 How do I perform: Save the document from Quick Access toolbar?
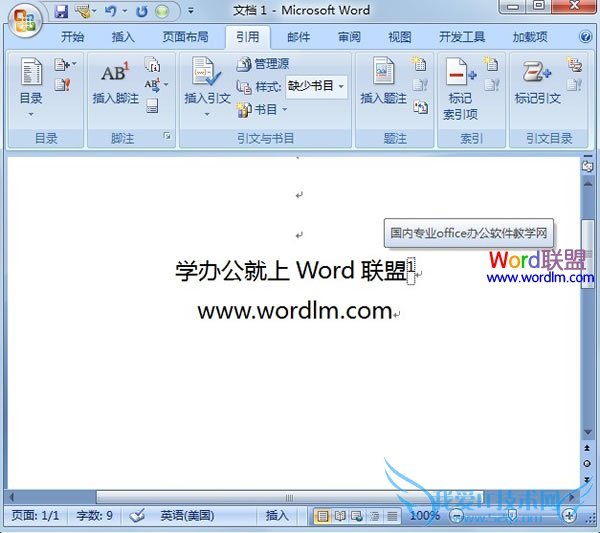(x=61, y=12)
